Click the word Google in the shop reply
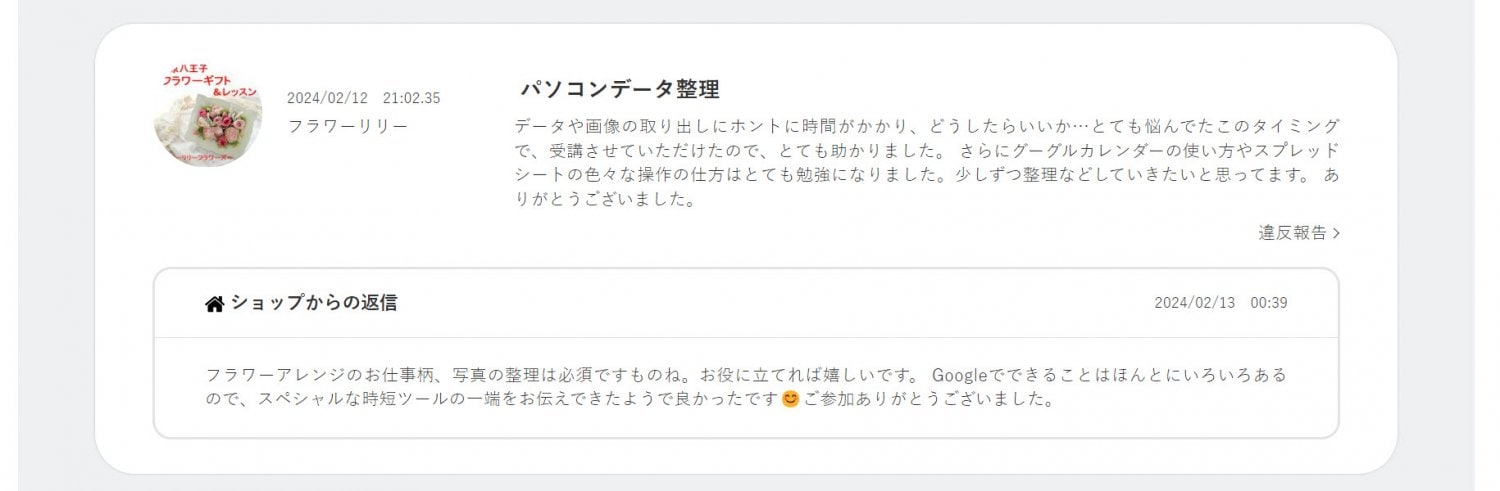1500x491 pixels. tap(959, 375)
